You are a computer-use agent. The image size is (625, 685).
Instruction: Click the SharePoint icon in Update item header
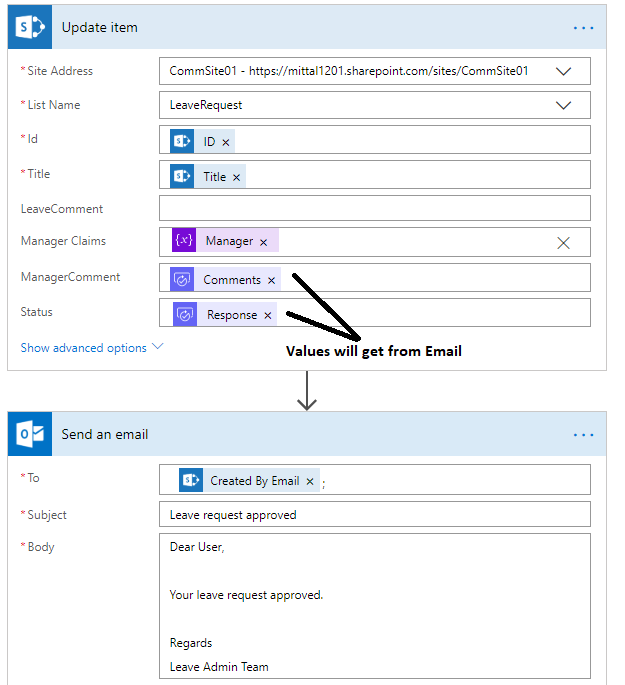(x=30, y=27)
